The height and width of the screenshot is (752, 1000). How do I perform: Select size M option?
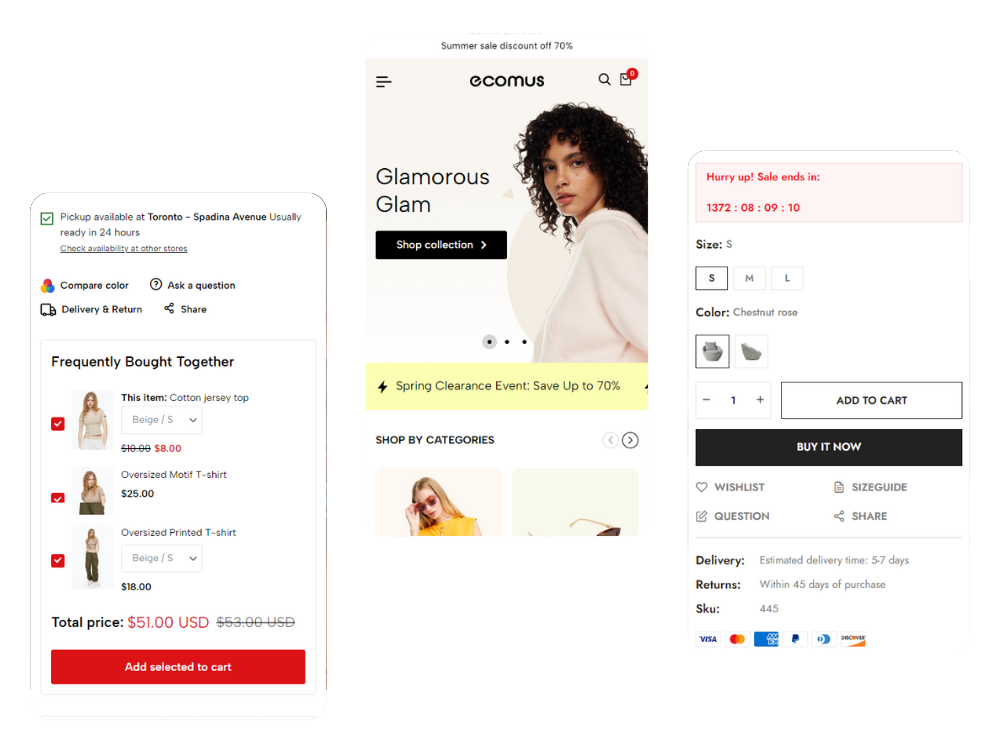749,278
